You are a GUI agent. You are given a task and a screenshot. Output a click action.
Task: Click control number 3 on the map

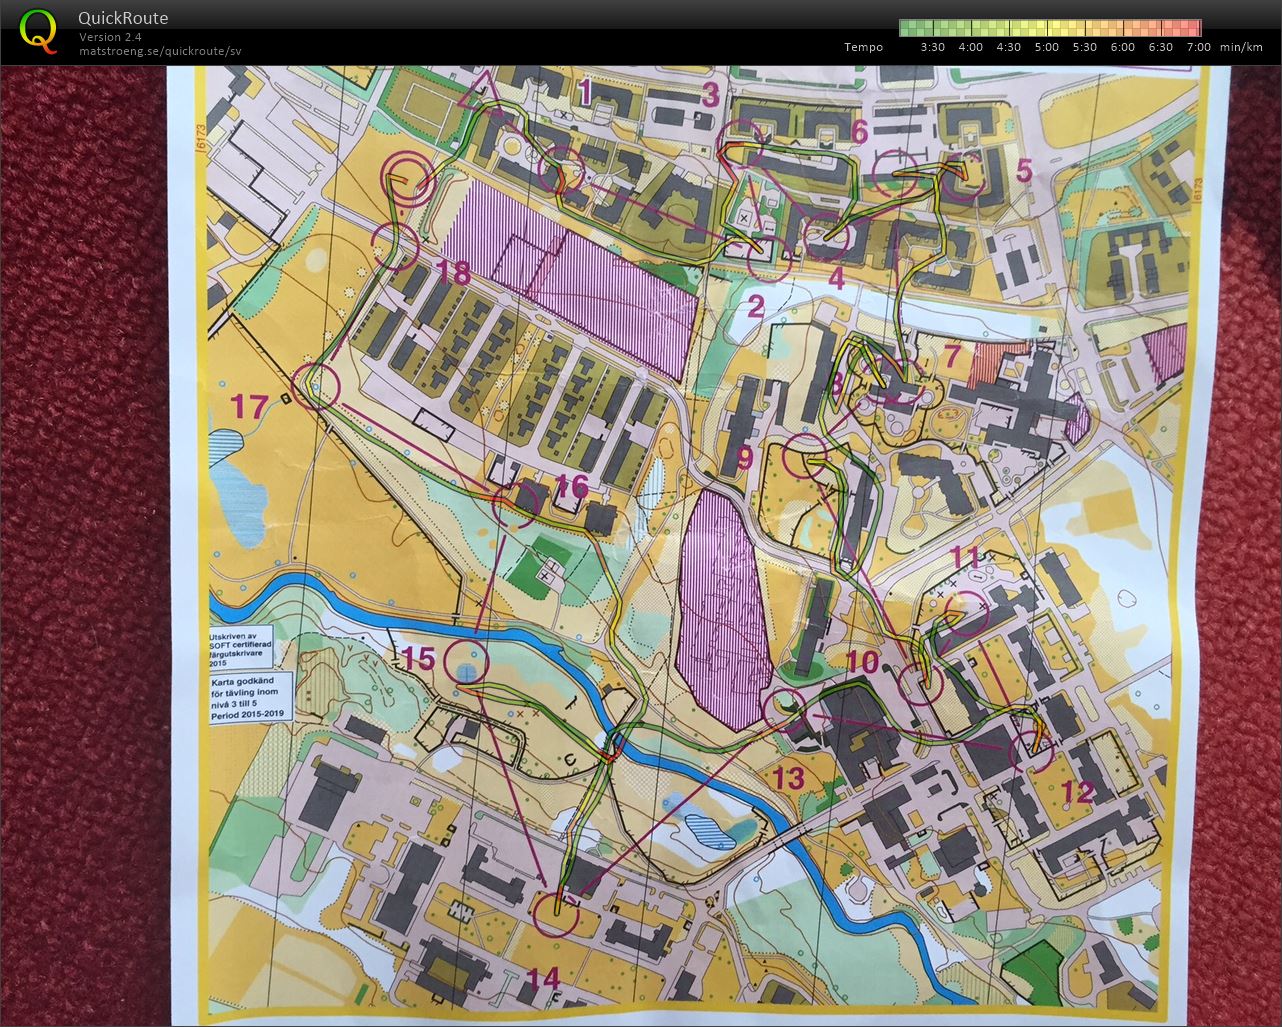[x=710, y=95]
